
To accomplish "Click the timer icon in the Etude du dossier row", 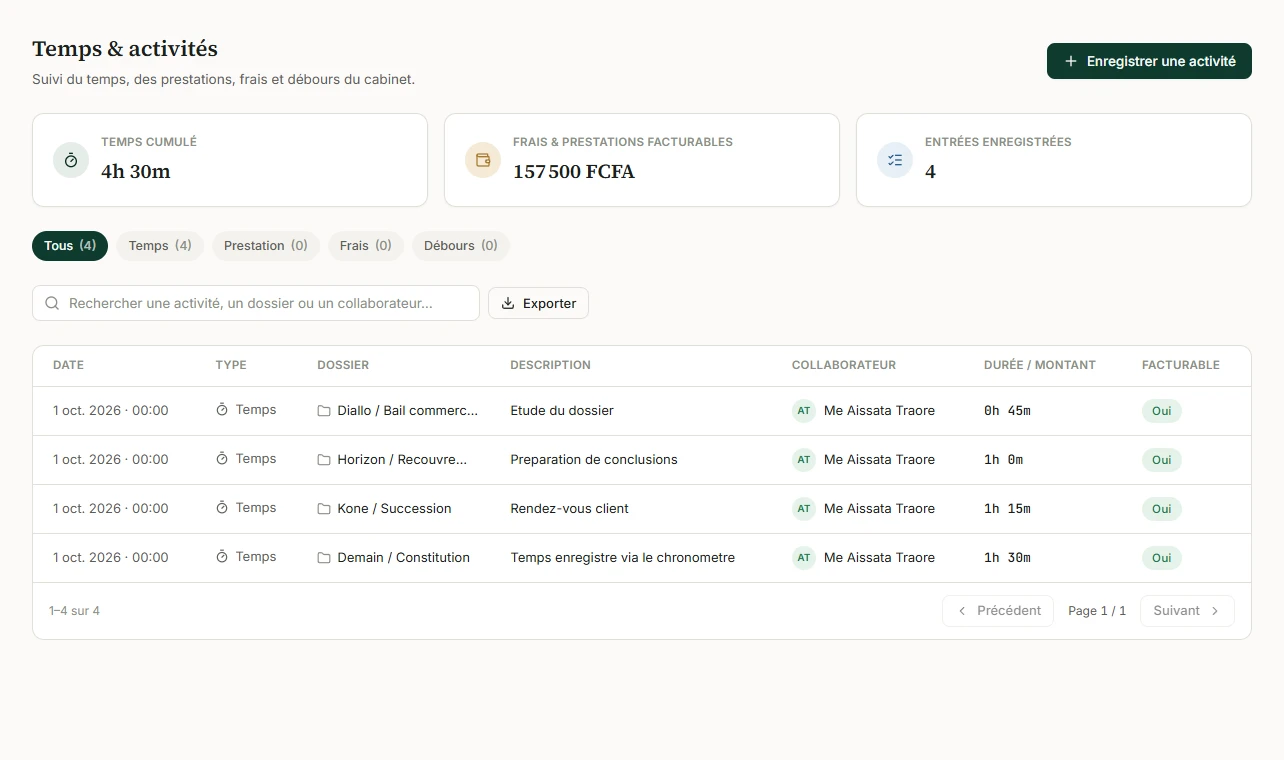I will point(222,410).
